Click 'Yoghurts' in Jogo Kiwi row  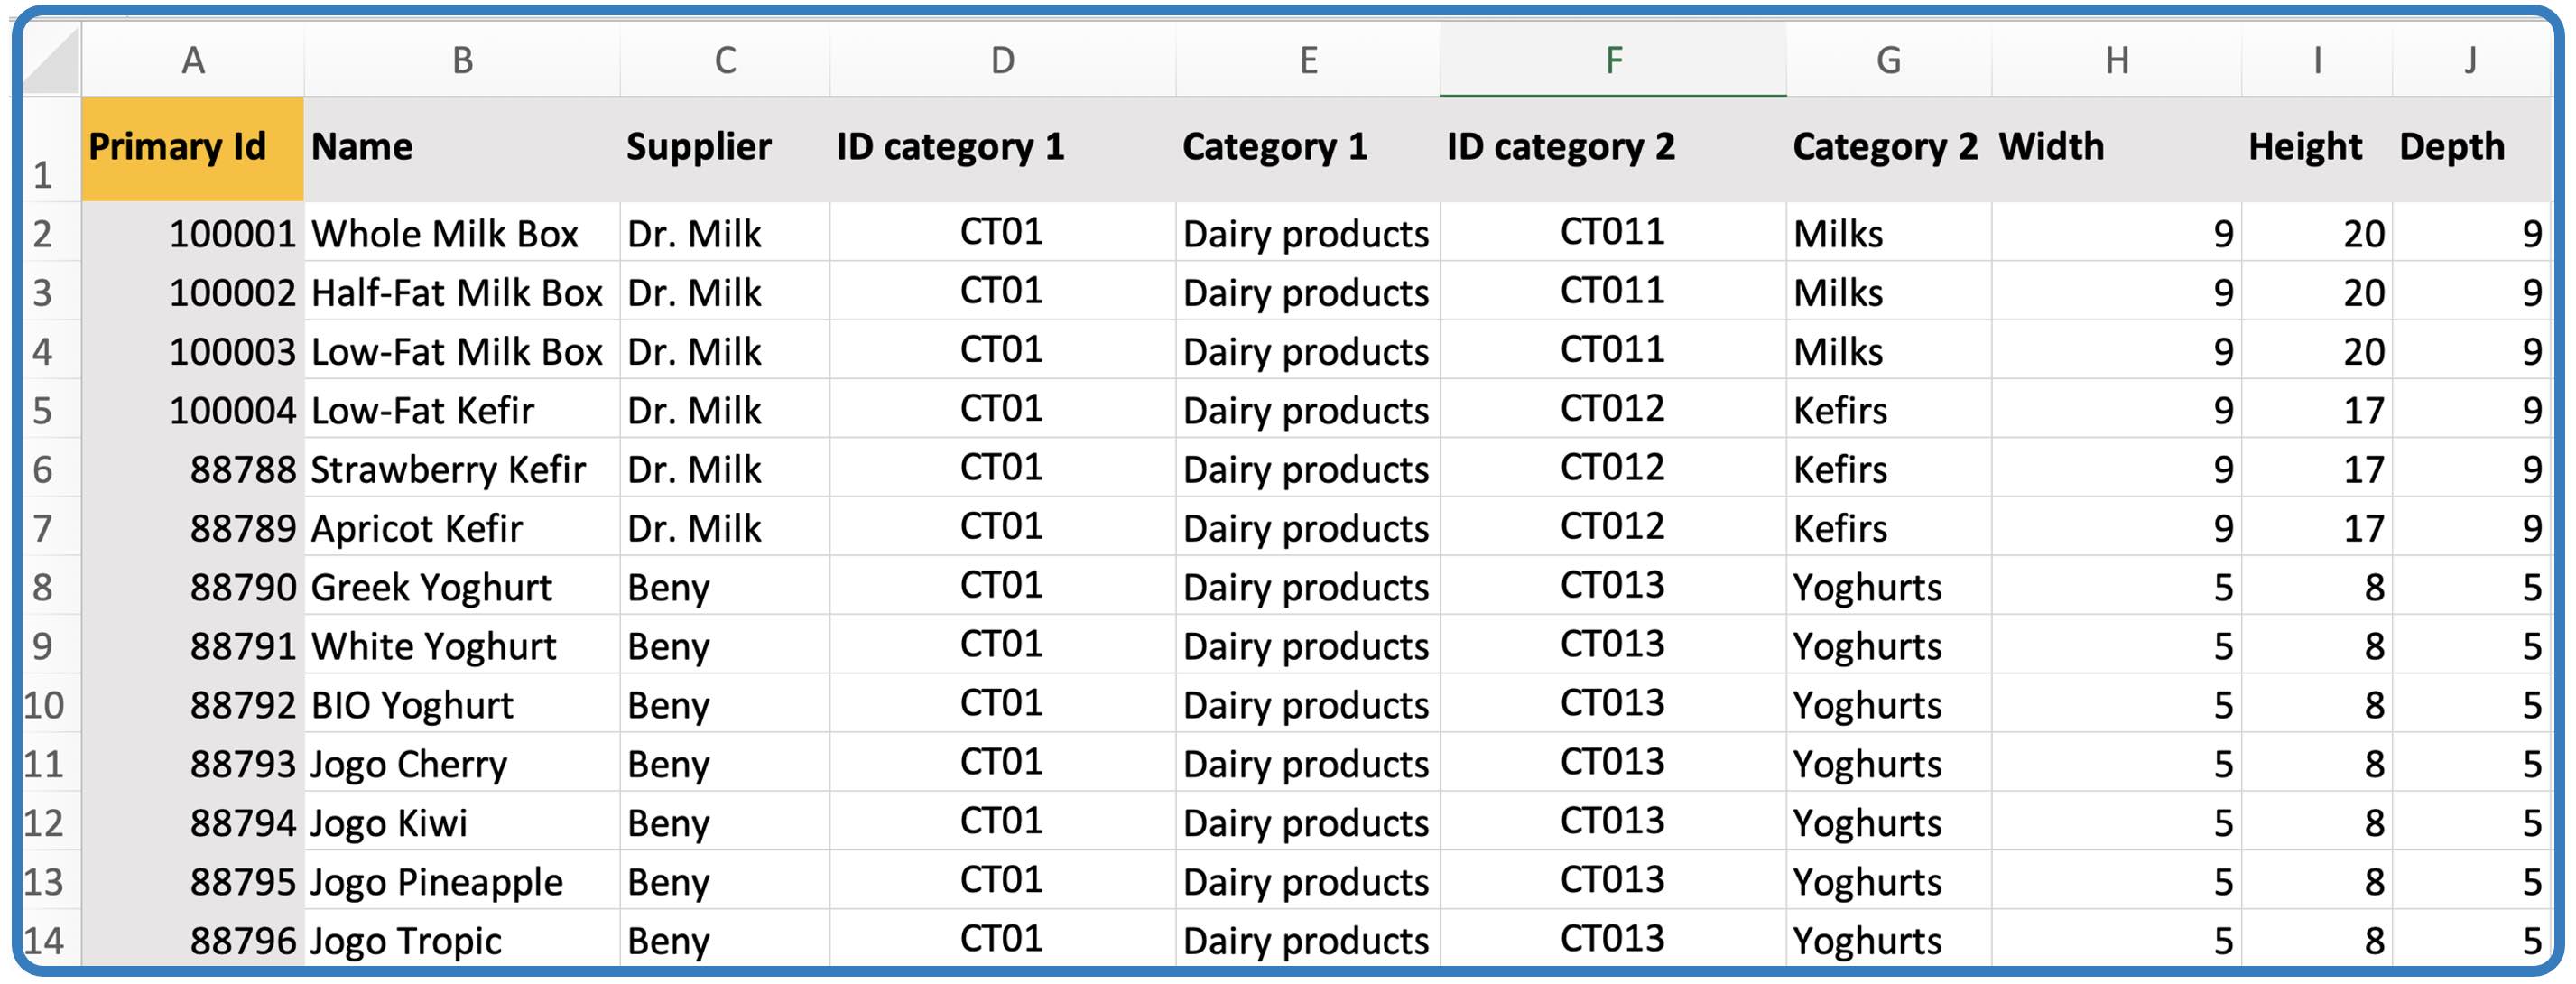[1889, 822]
